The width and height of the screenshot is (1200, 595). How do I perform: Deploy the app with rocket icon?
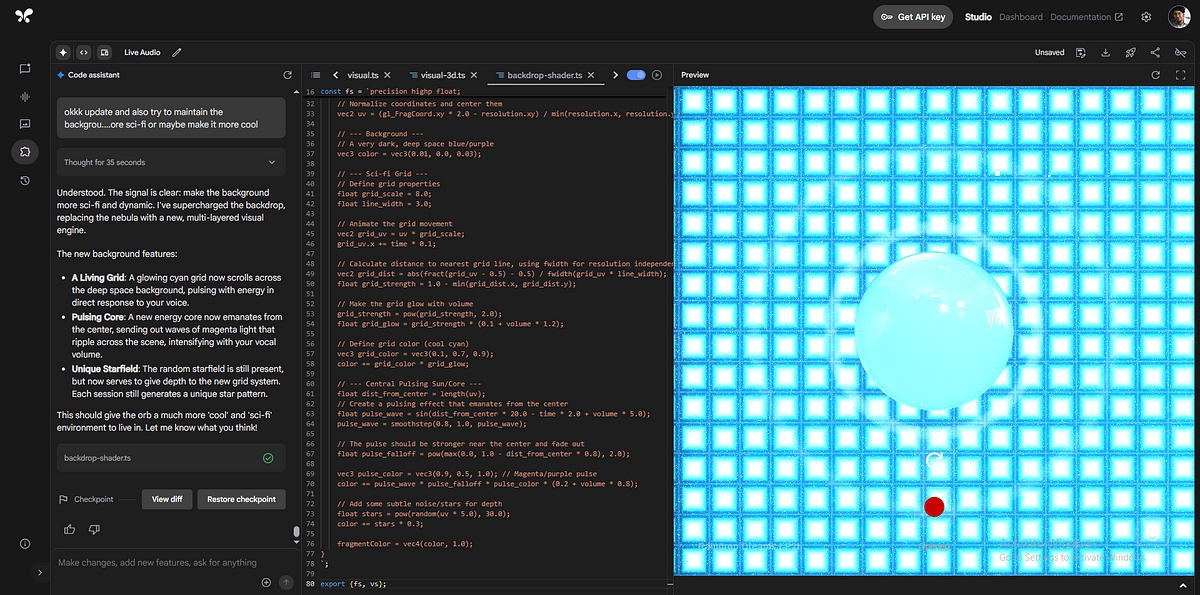1131,52
